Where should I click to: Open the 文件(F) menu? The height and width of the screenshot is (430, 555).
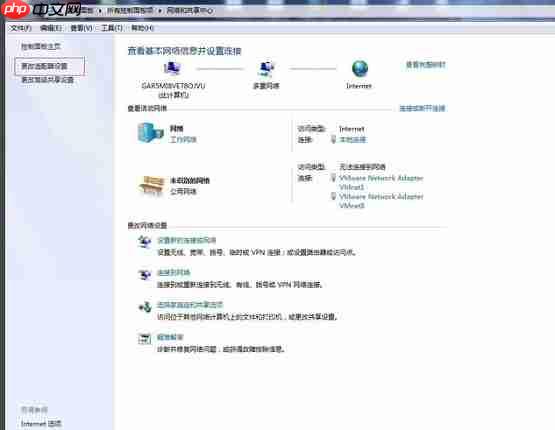pos(21,28)
